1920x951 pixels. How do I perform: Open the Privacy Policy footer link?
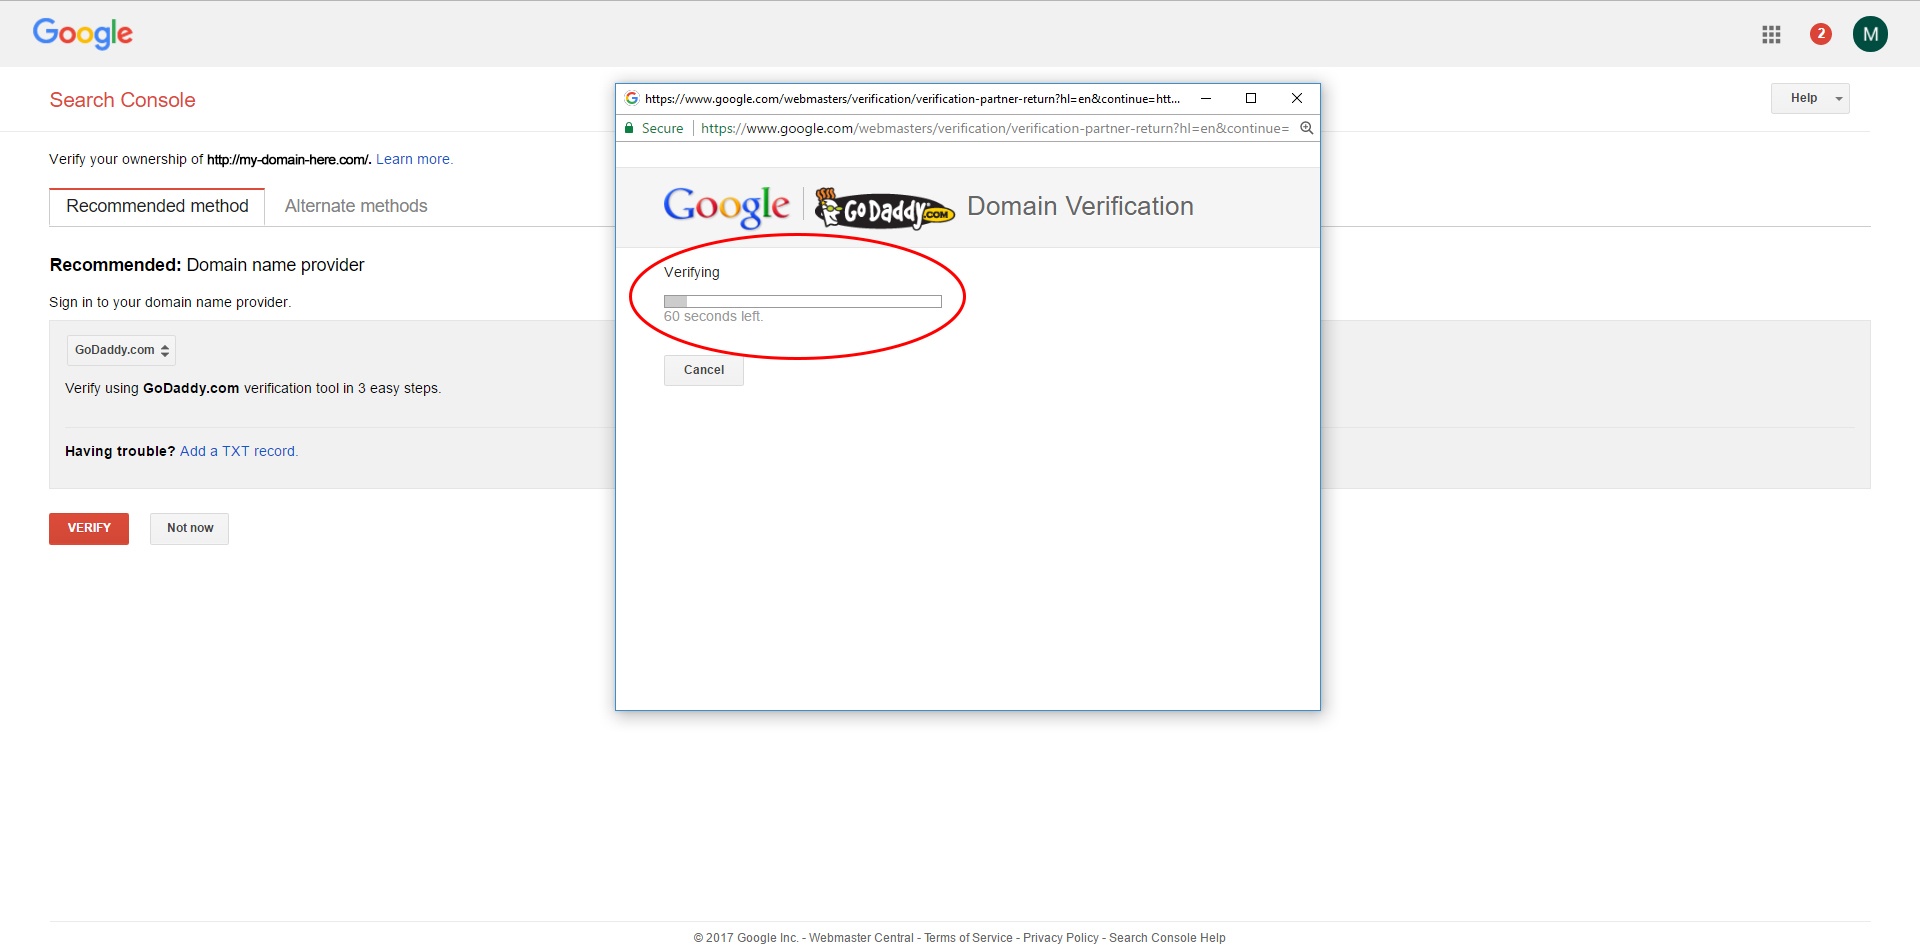1060,937
